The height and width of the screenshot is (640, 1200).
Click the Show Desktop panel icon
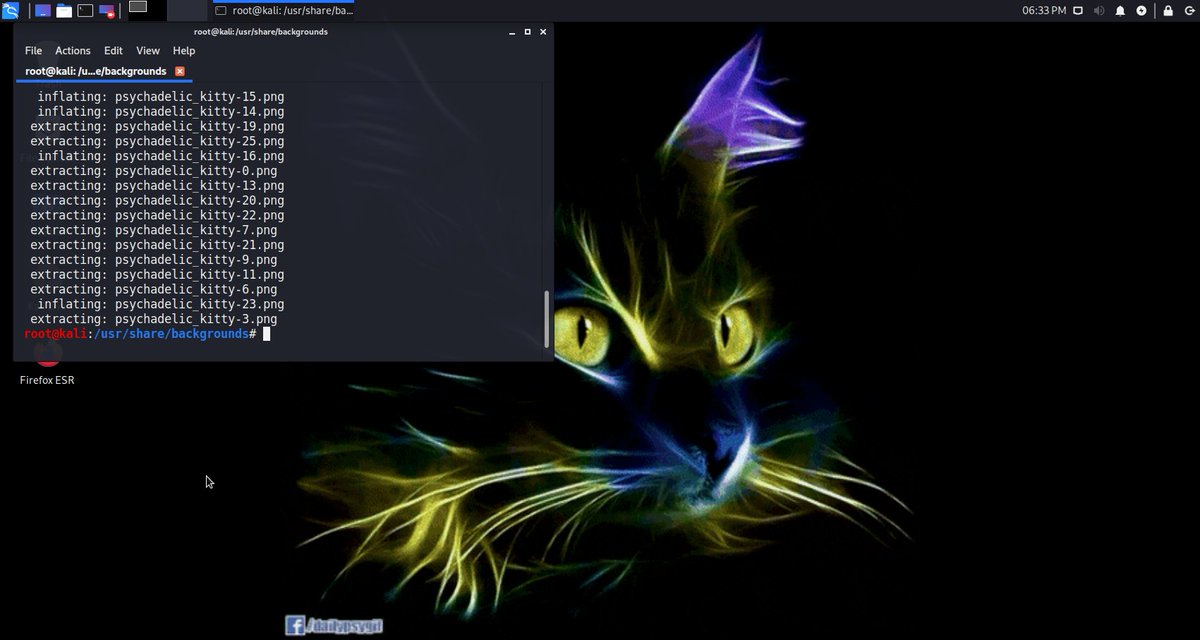[x=42, y=11]
